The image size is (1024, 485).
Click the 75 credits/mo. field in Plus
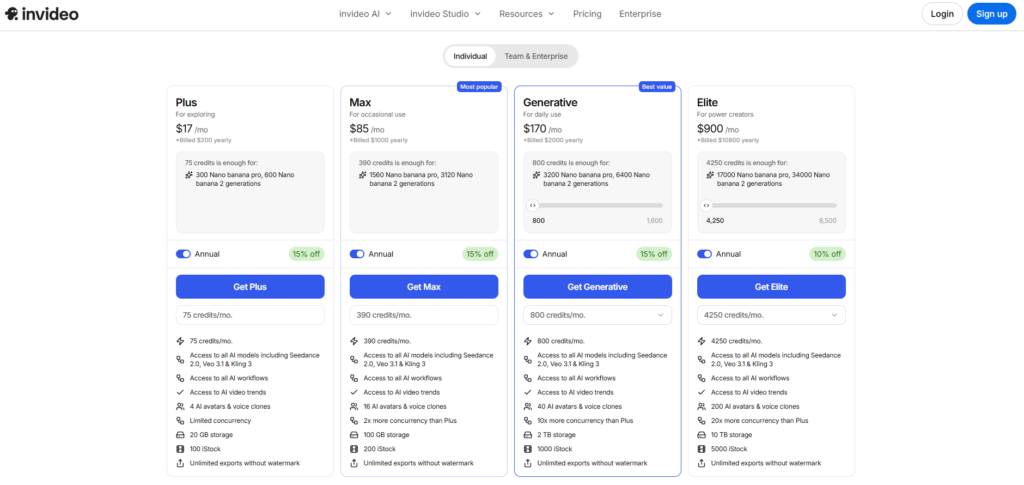250,315
